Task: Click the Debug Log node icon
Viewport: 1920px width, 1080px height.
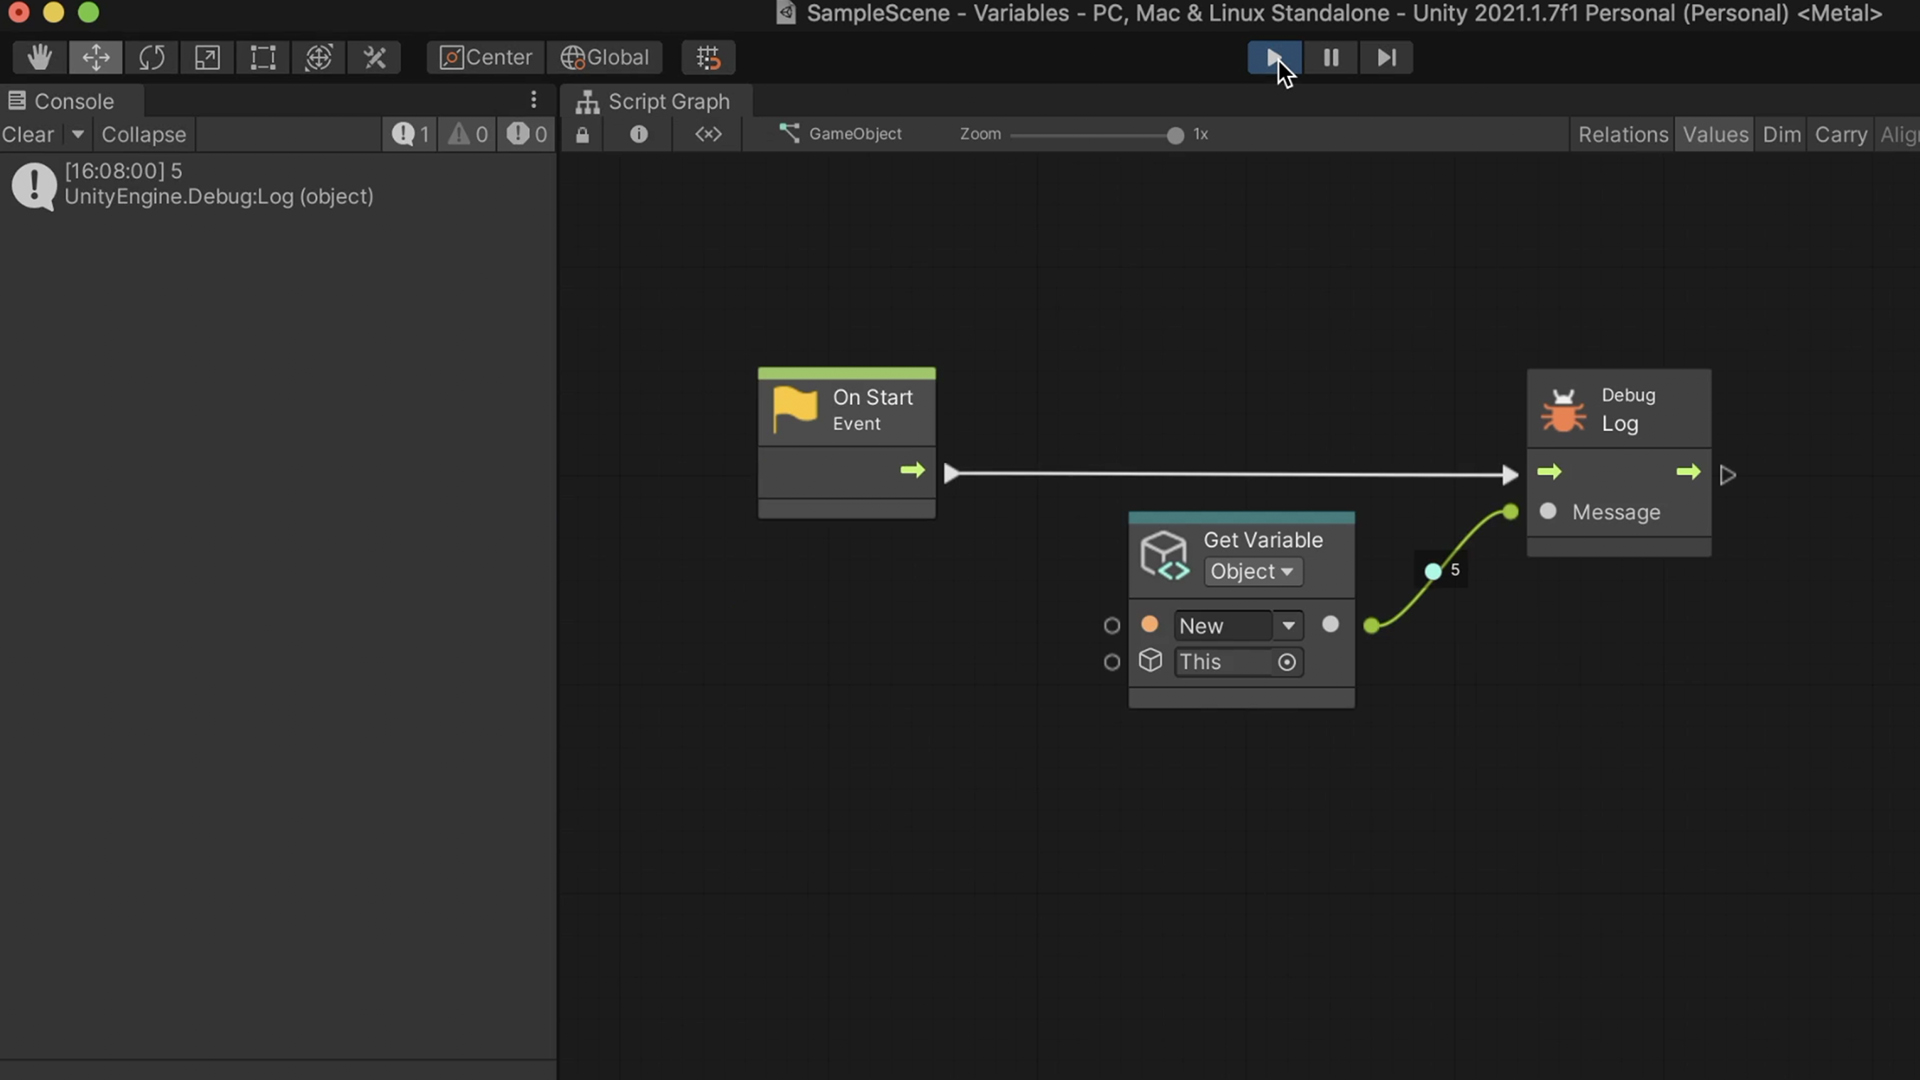Action: [1564, 409]
